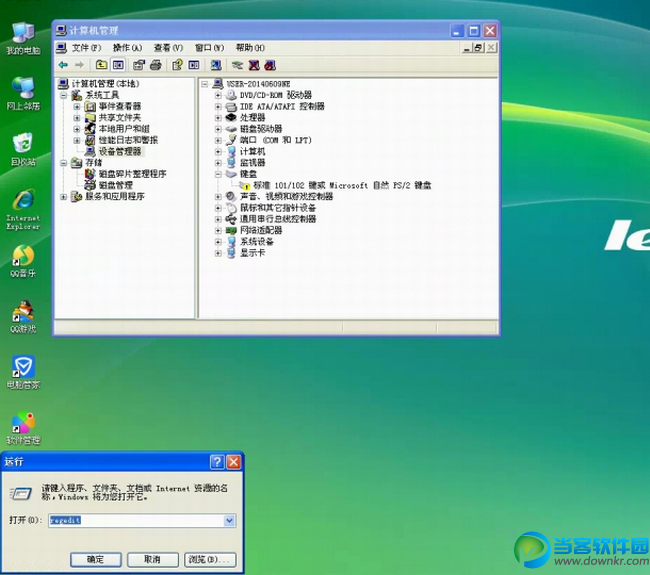Open 帮助(H) menu
Screen dimensions: 650x575
250,48
